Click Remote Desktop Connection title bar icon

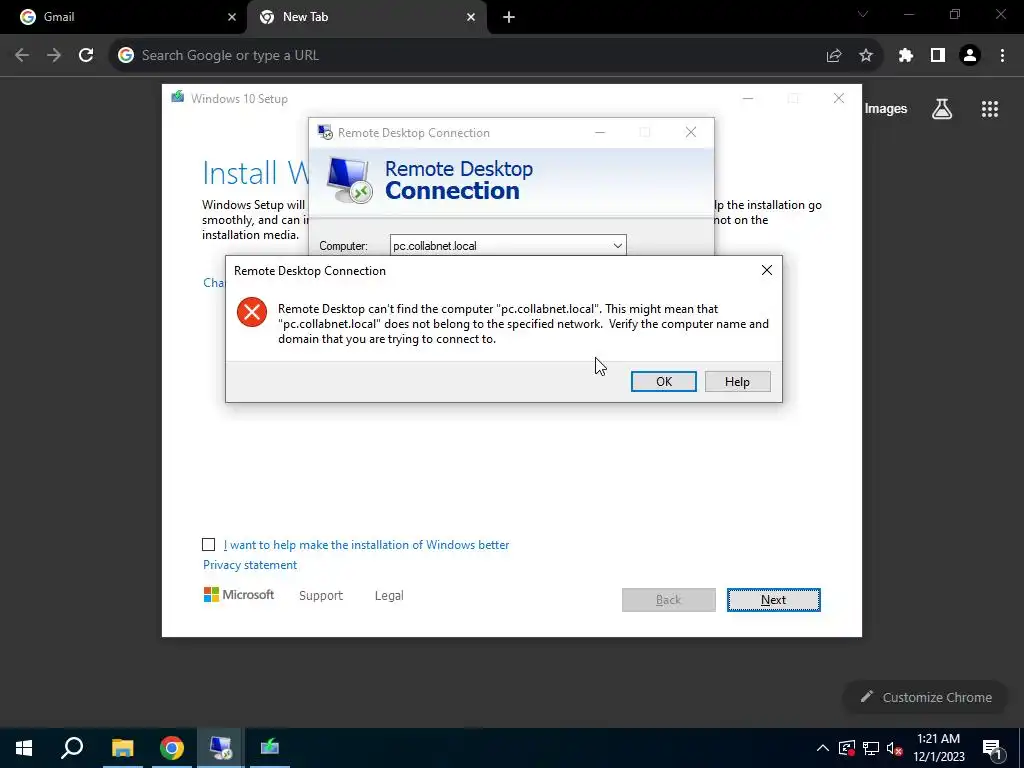pos(325,133)
